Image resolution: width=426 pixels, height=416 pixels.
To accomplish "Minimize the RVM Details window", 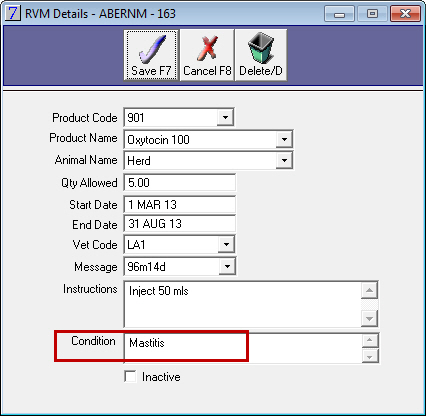I will coord(339,14).
